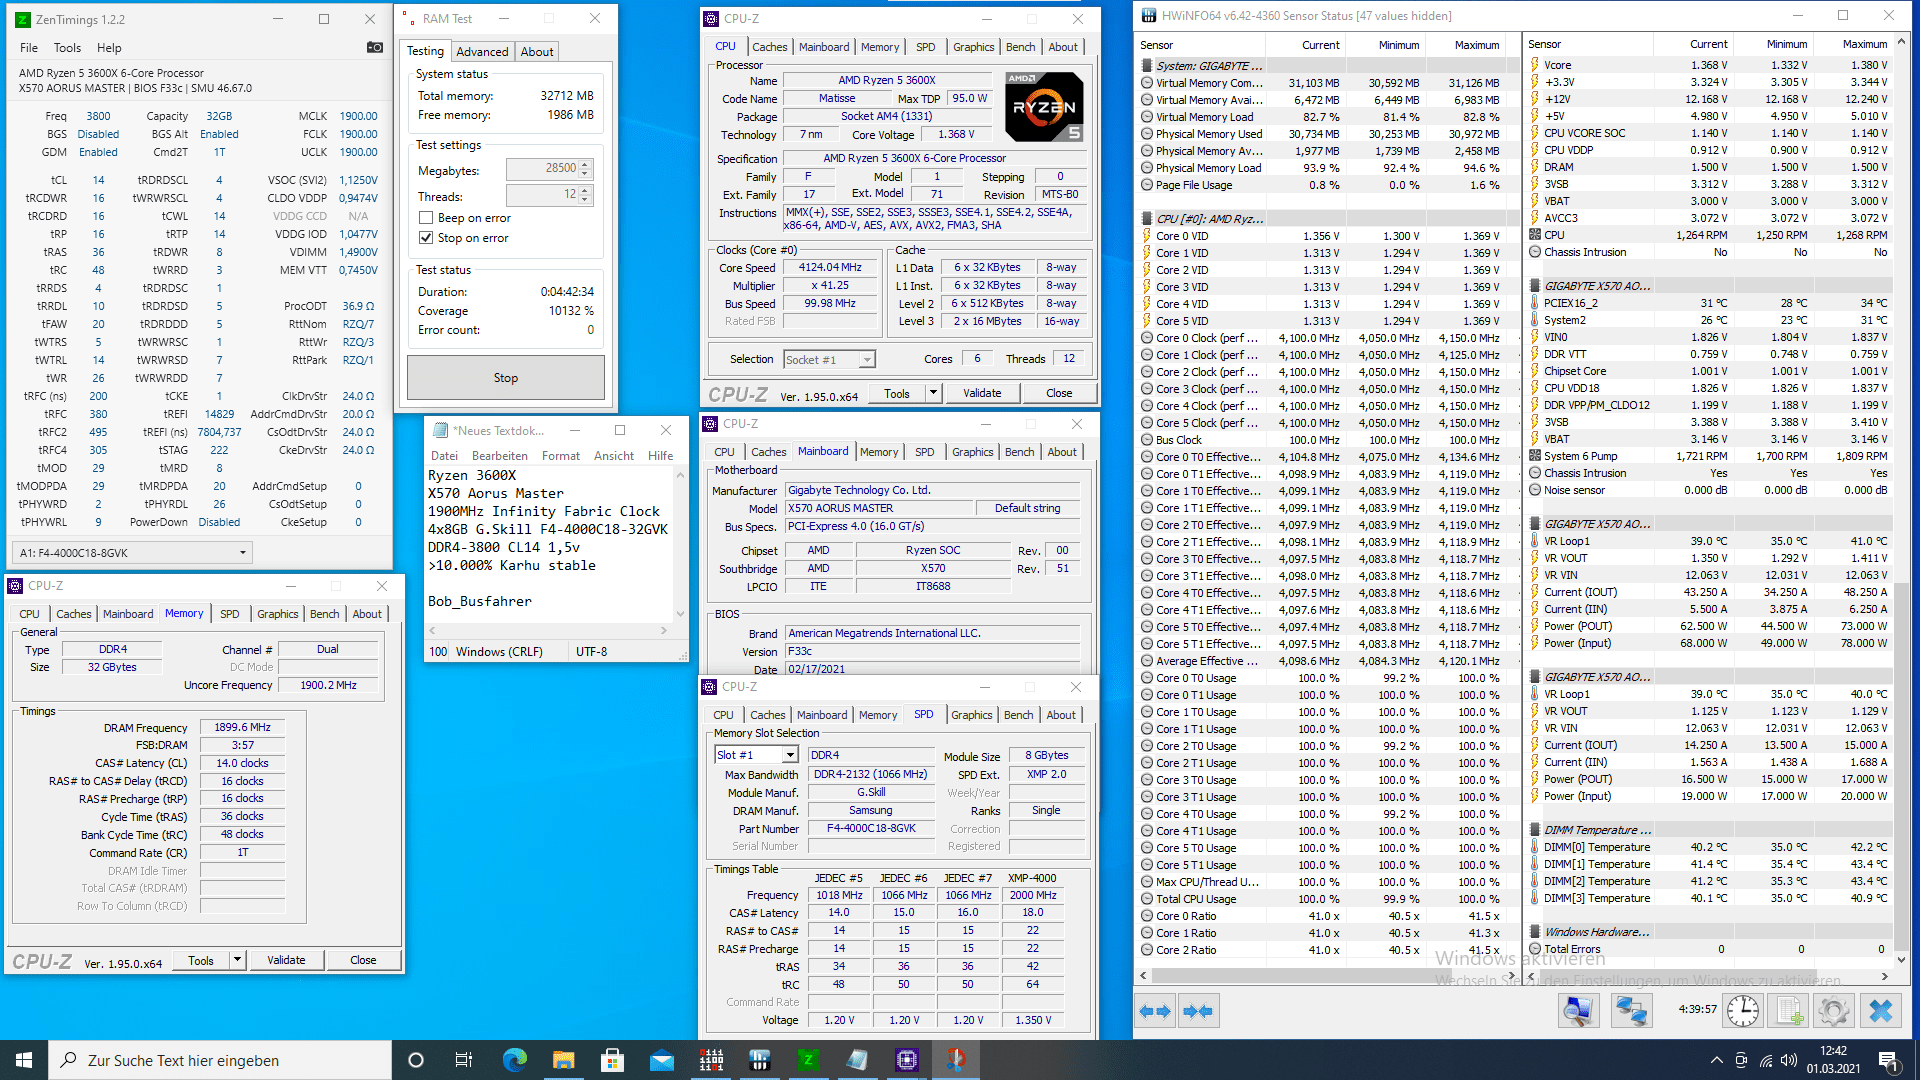Open Microsoft Edge from the taskbar
Viewport: 1920px width, 1080px height.
[514, 1060]
